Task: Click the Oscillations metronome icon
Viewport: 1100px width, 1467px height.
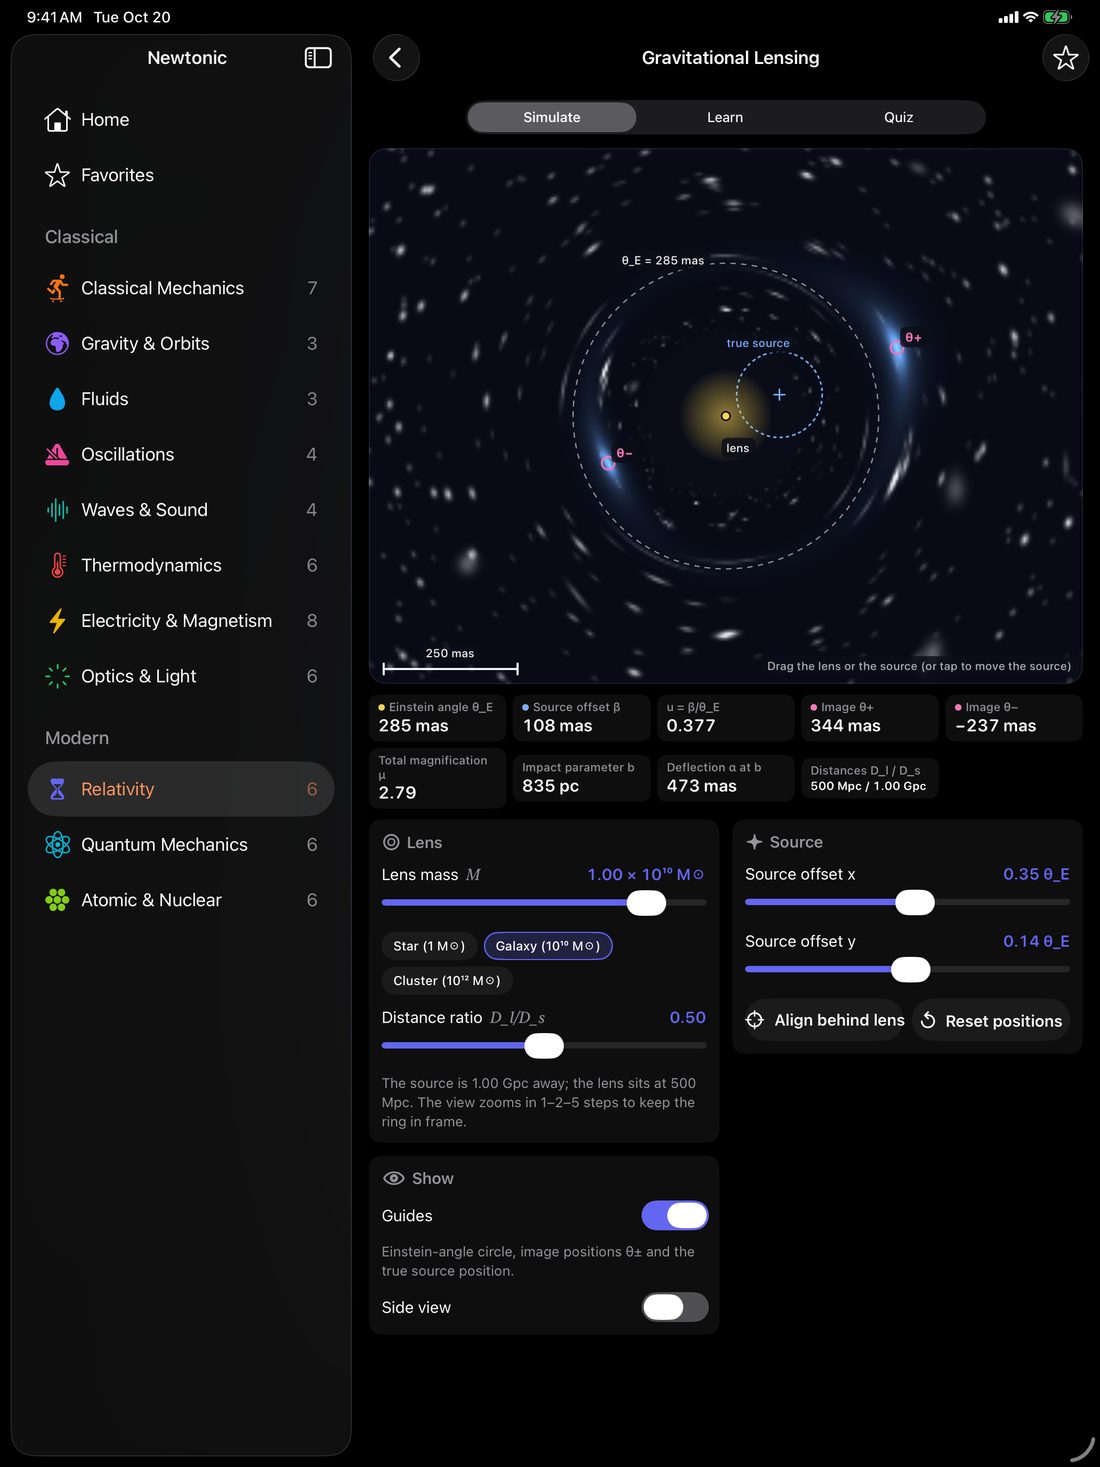Action: click(x=58, y=454)
